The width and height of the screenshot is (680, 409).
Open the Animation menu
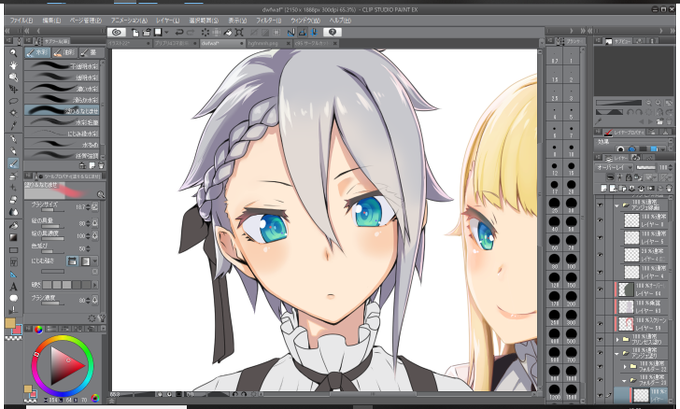tap(129, 20)
